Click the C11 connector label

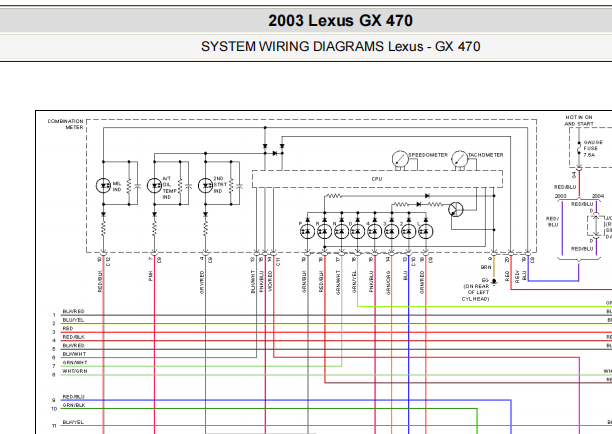[278, 261]
